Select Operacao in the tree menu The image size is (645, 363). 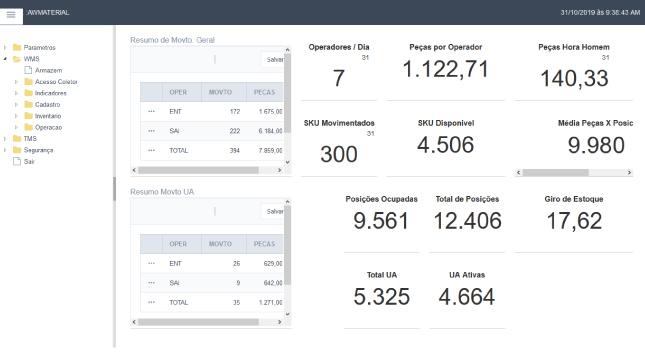coord(49,127)
